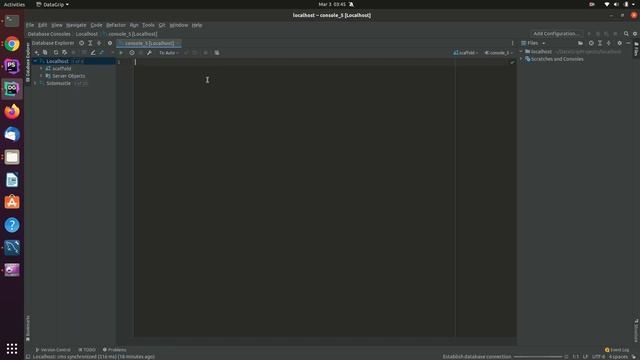Click the connection progress bar in status bar

(538, 357)
